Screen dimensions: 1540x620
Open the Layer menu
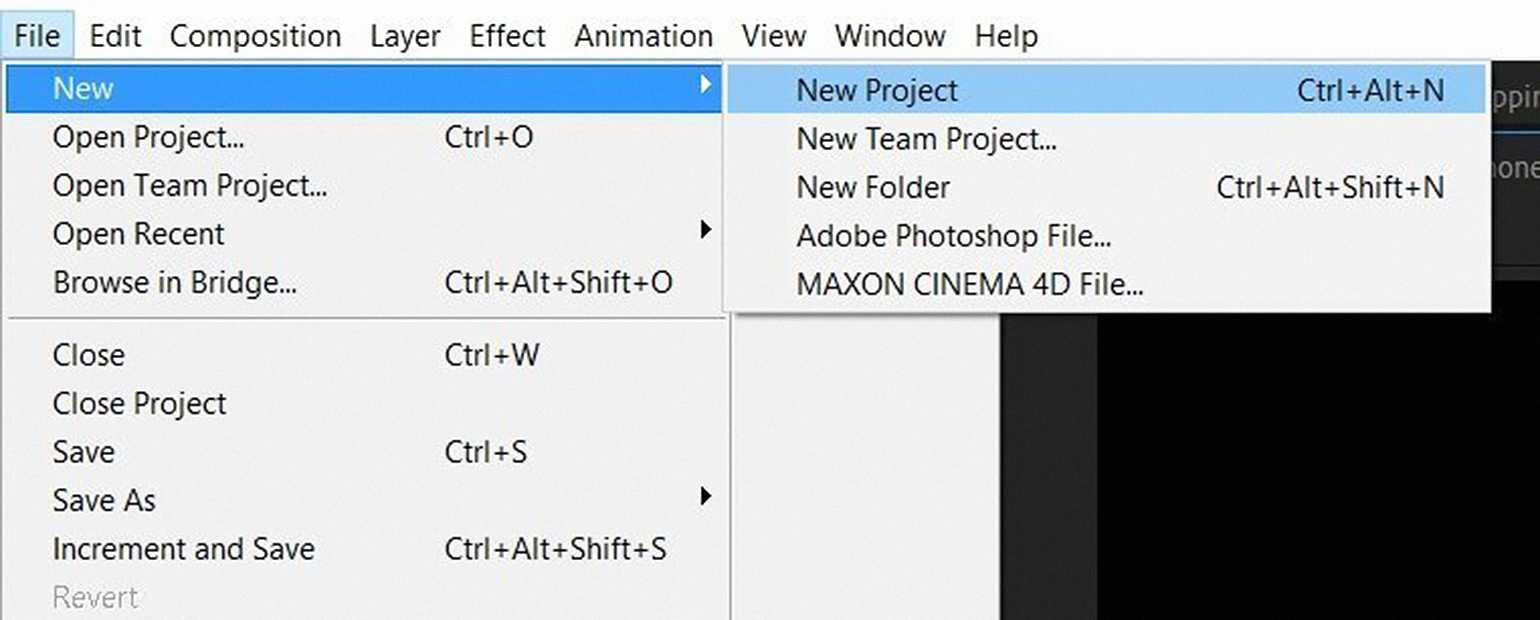click(x=405, y=37)
